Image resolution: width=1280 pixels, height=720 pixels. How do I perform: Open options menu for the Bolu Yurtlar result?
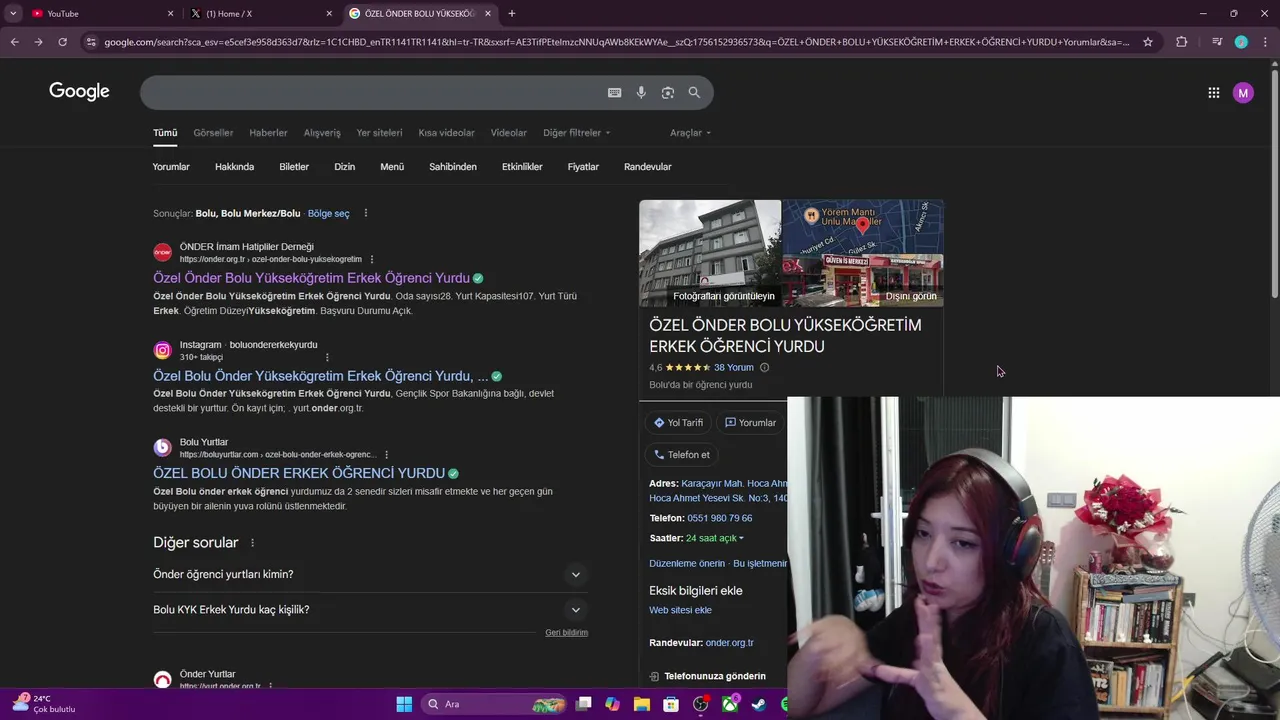pyautogui.click(x=386, y=455)
